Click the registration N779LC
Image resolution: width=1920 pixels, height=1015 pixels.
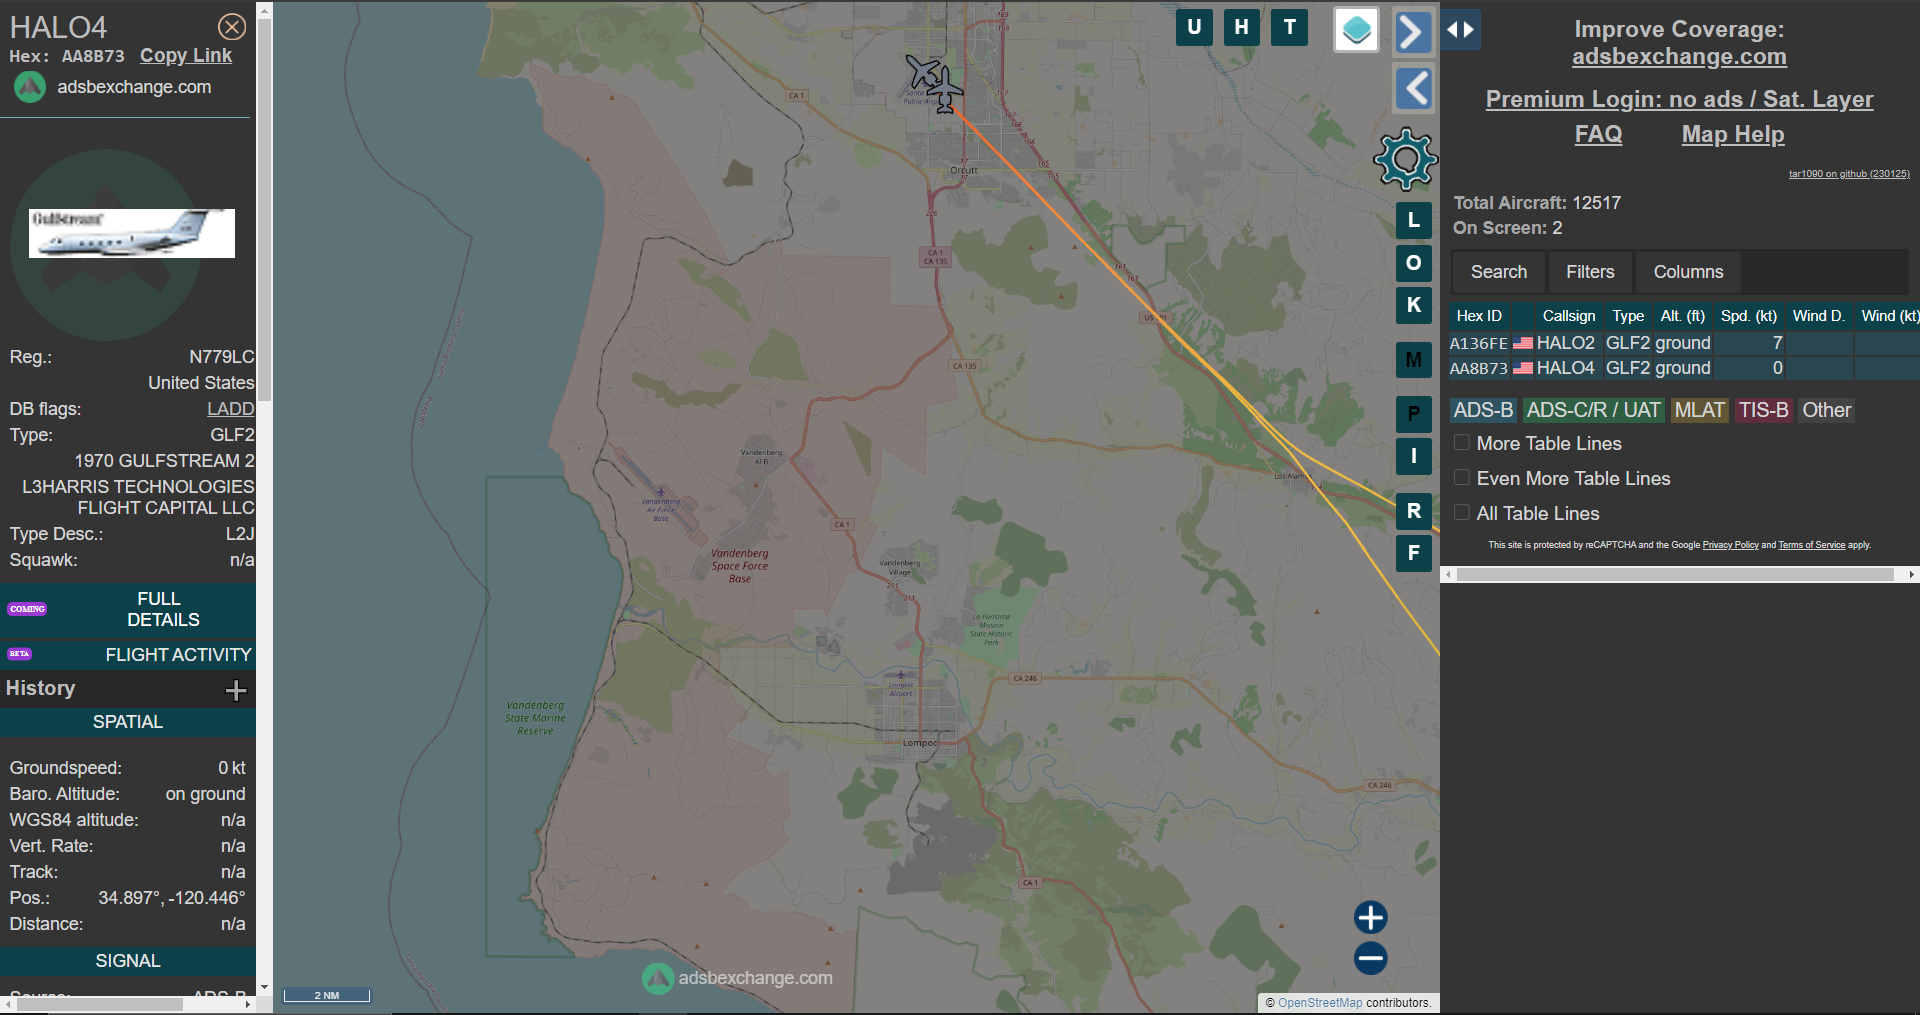[222, 357]
